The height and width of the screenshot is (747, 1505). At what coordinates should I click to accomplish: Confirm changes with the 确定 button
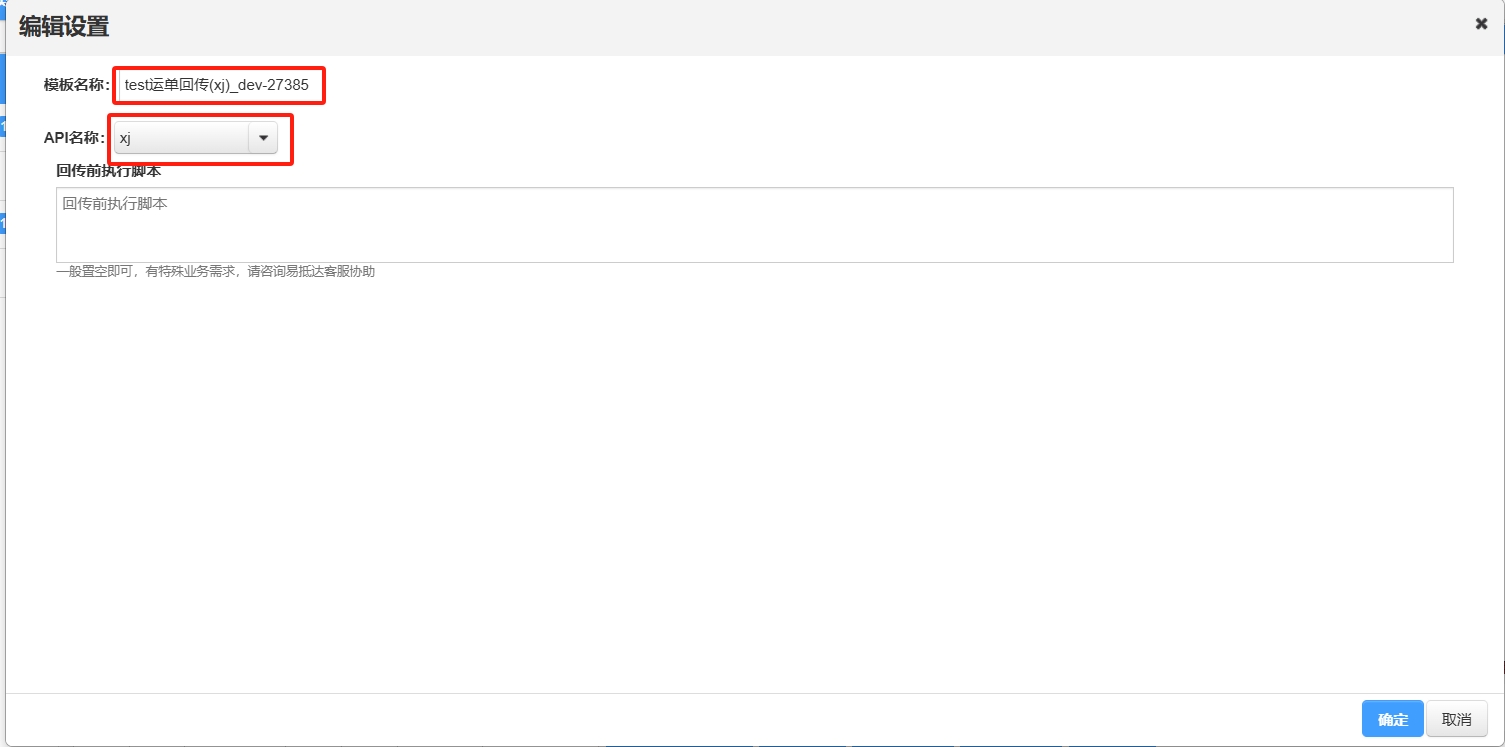(x=1393, y=719)
